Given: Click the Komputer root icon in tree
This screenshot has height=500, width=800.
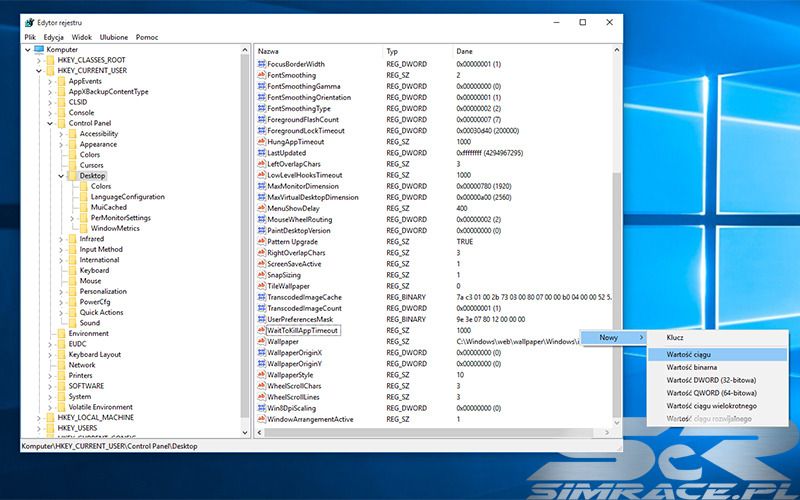Looking at the screenshot, I should pyautogui.click(x=37, y=49).
